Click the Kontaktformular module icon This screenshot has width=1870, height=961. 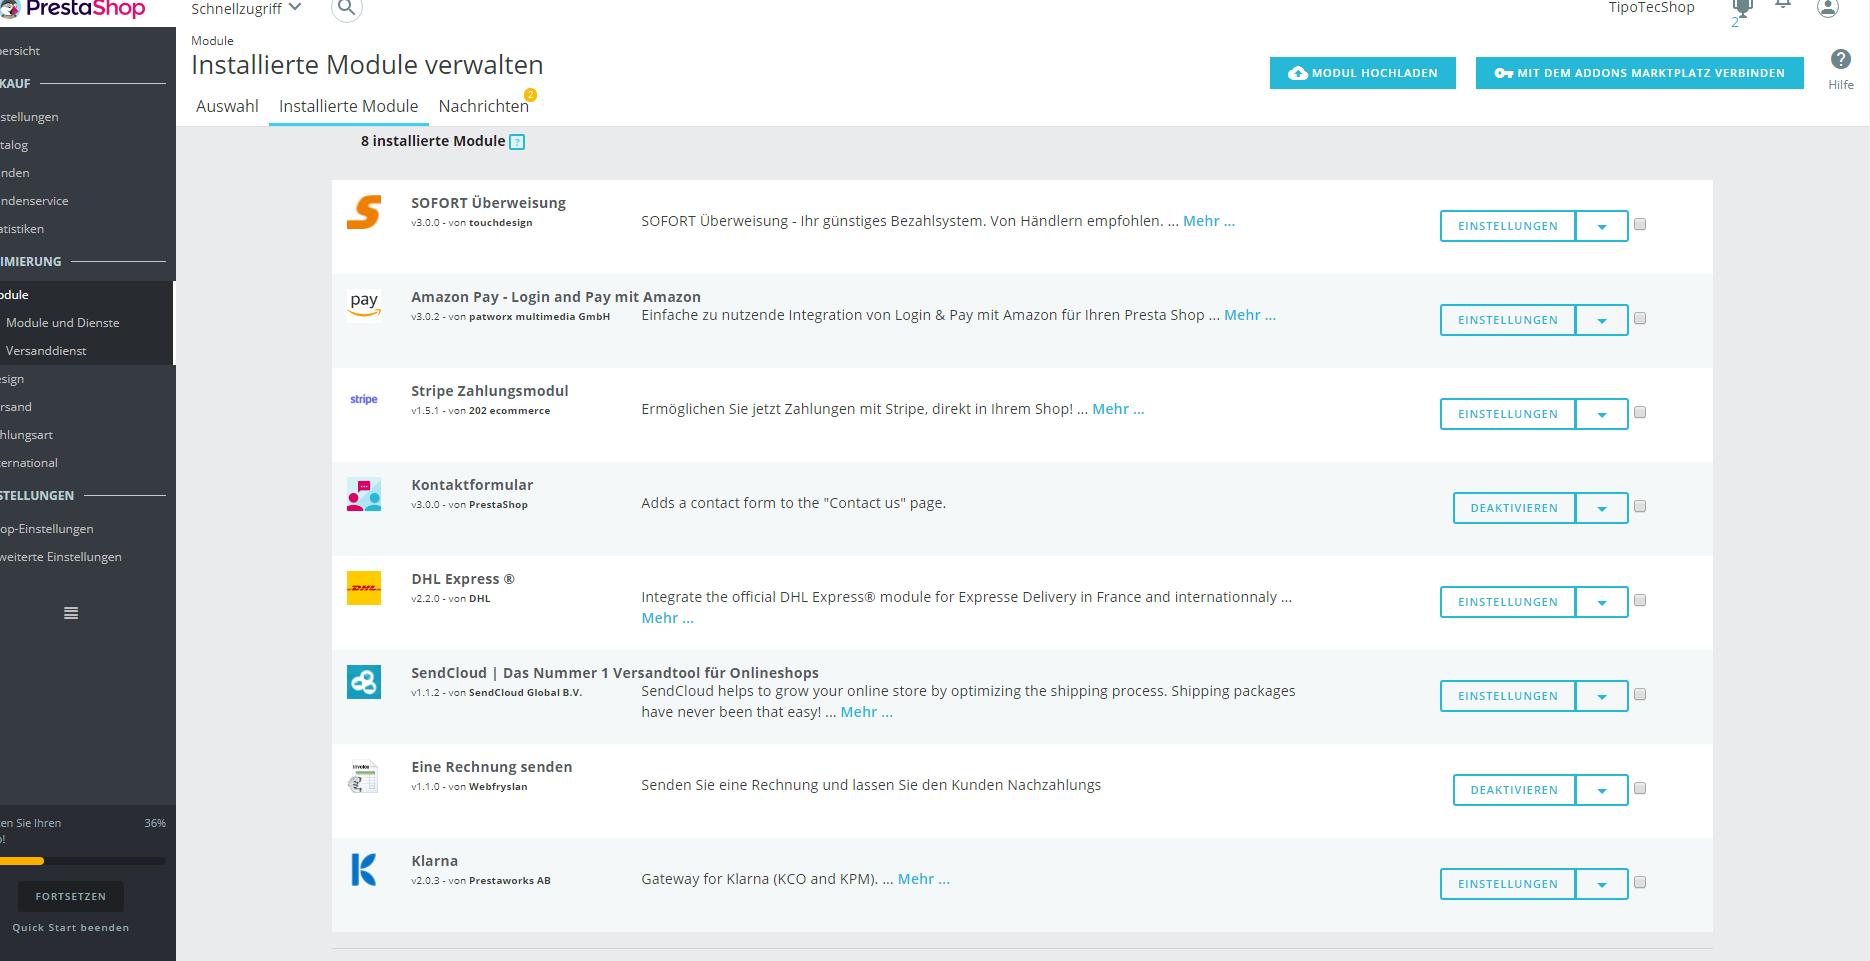pyautogui.click(x=364, y=494)
